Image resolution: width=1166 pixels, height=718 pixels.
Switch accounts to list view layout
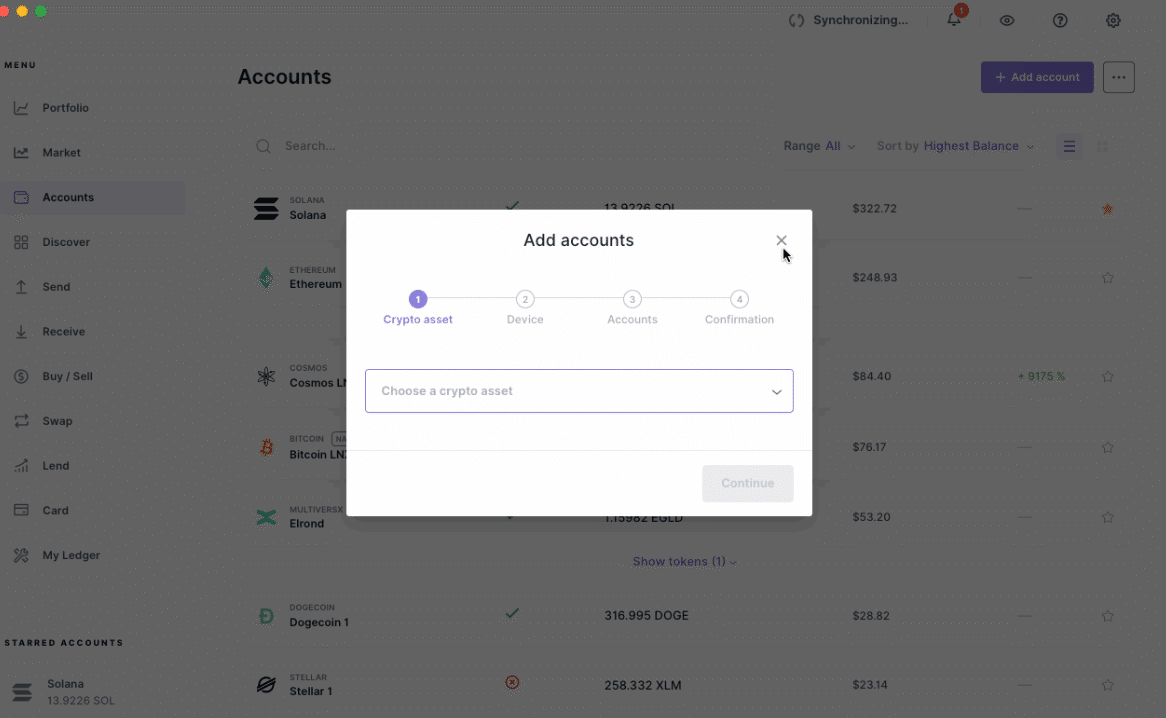[1069, 146]
